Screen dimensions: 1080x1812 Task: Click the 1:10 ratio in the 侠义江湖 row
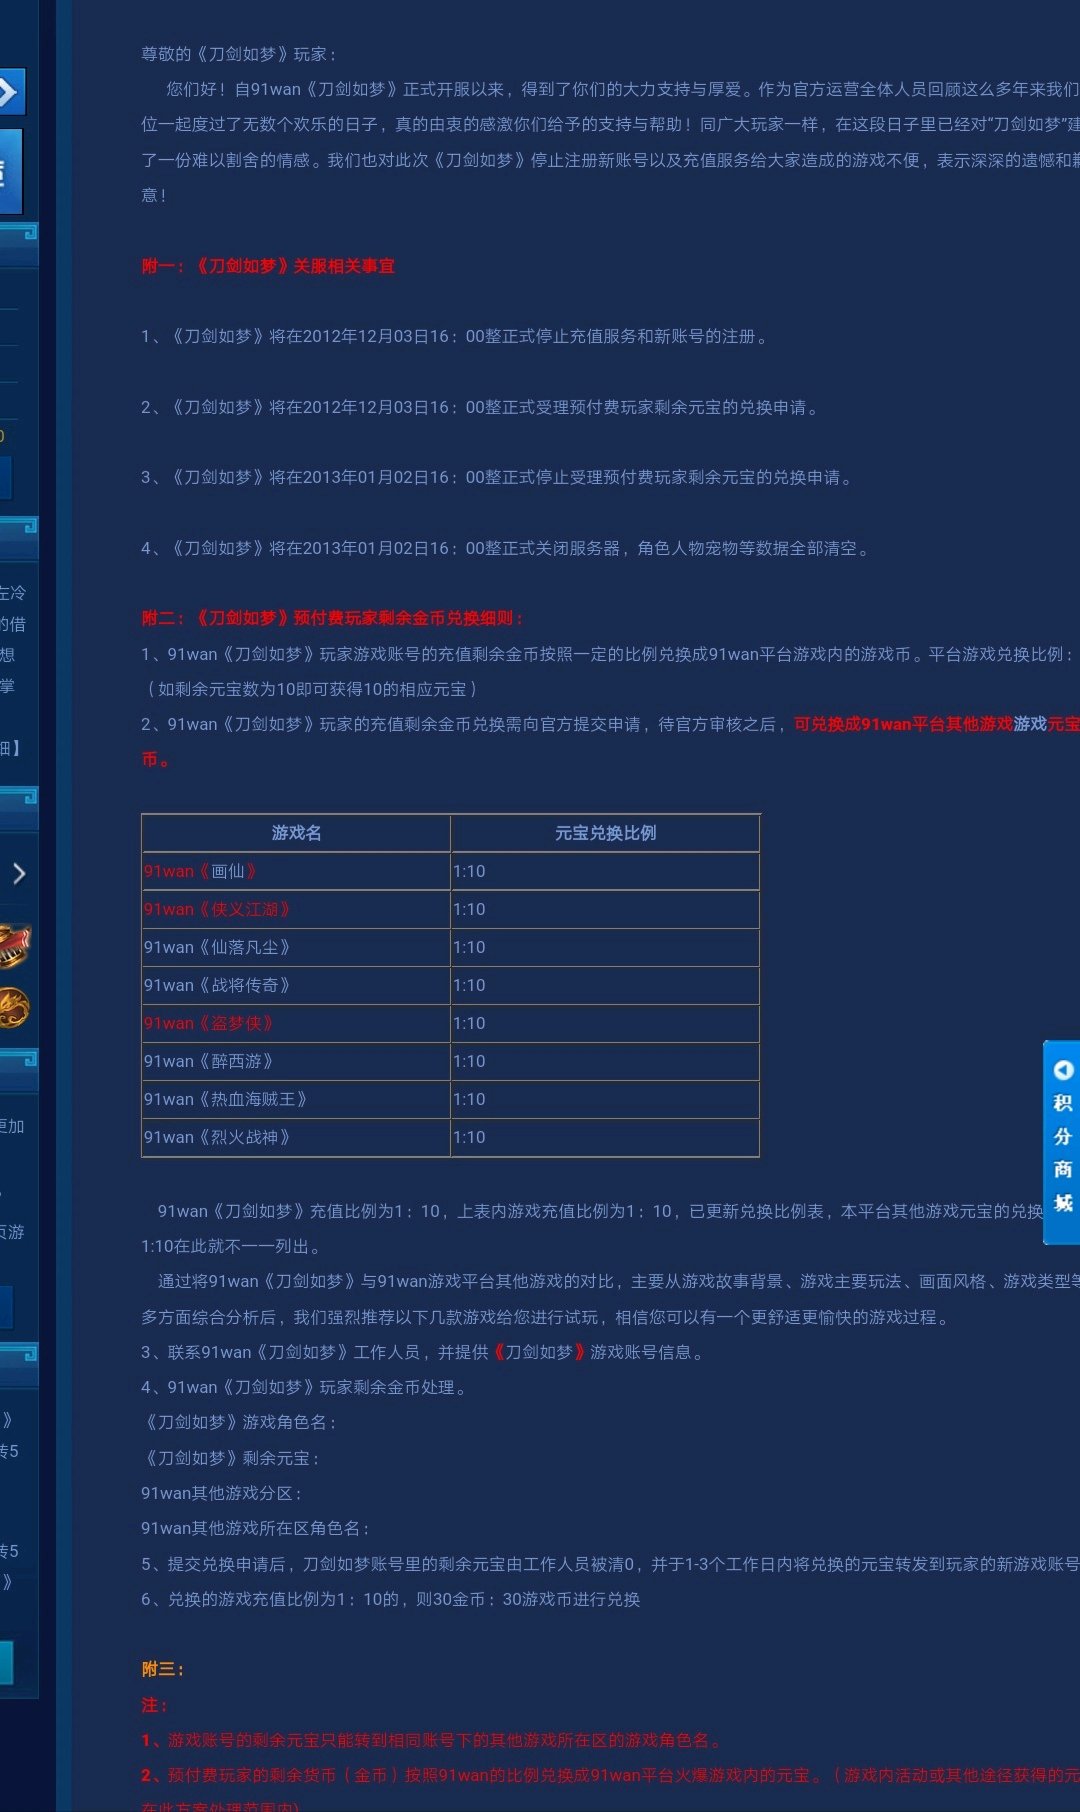[x=469, y=909]
